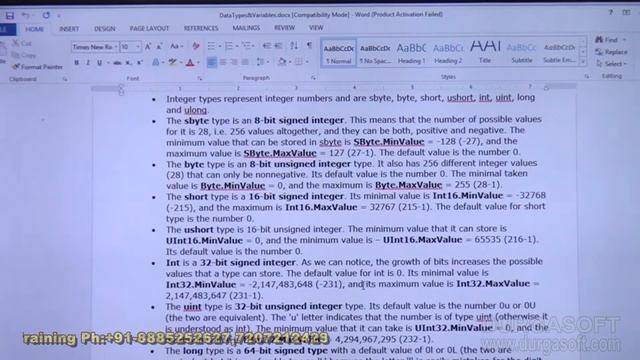
Task: Open the INSERT ribbon tab
Action: tap(69, 29)
